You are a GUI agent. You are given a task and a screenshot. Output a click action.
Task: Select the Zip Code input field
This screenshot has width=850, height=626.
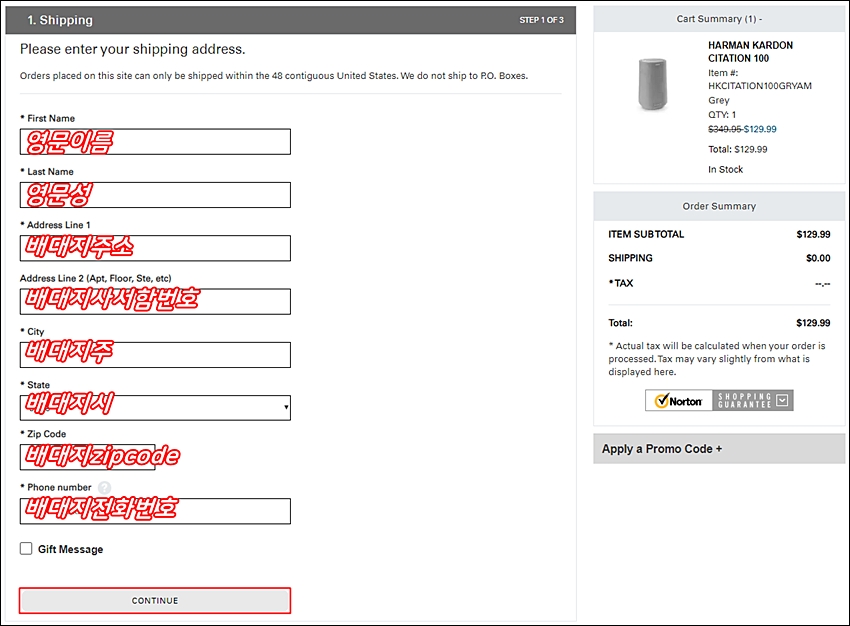click(x=88, y=457)
